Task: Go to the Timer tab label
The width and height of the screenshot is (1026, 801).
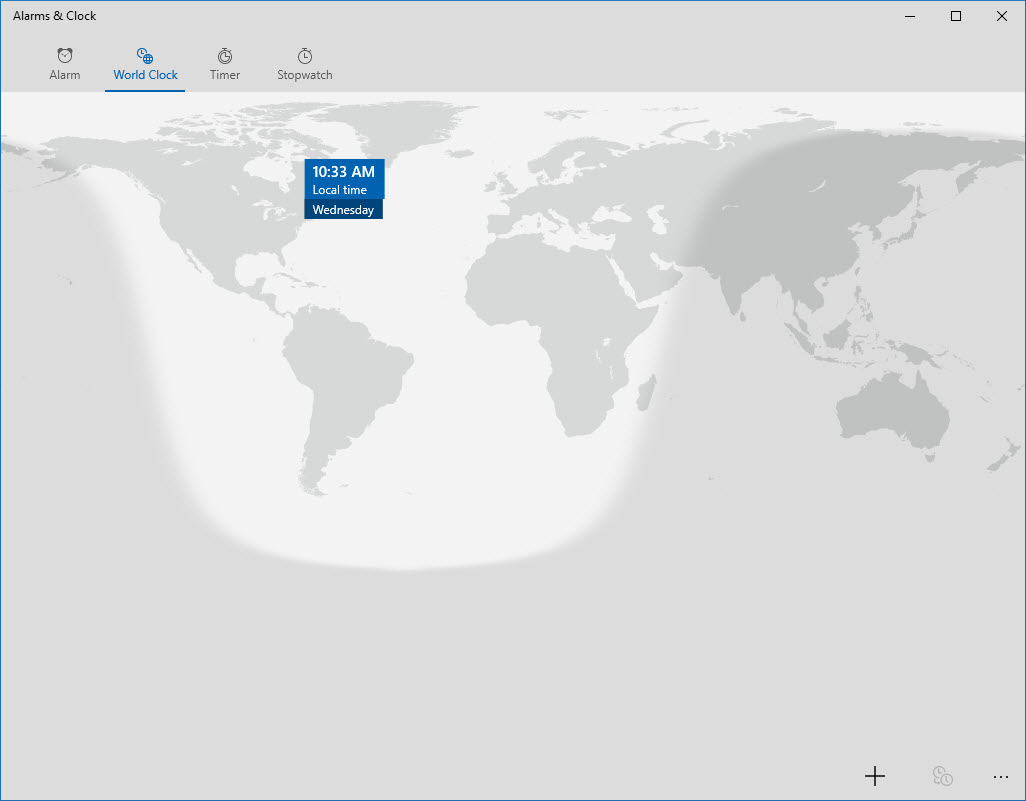Action: [x=225, y=75]
